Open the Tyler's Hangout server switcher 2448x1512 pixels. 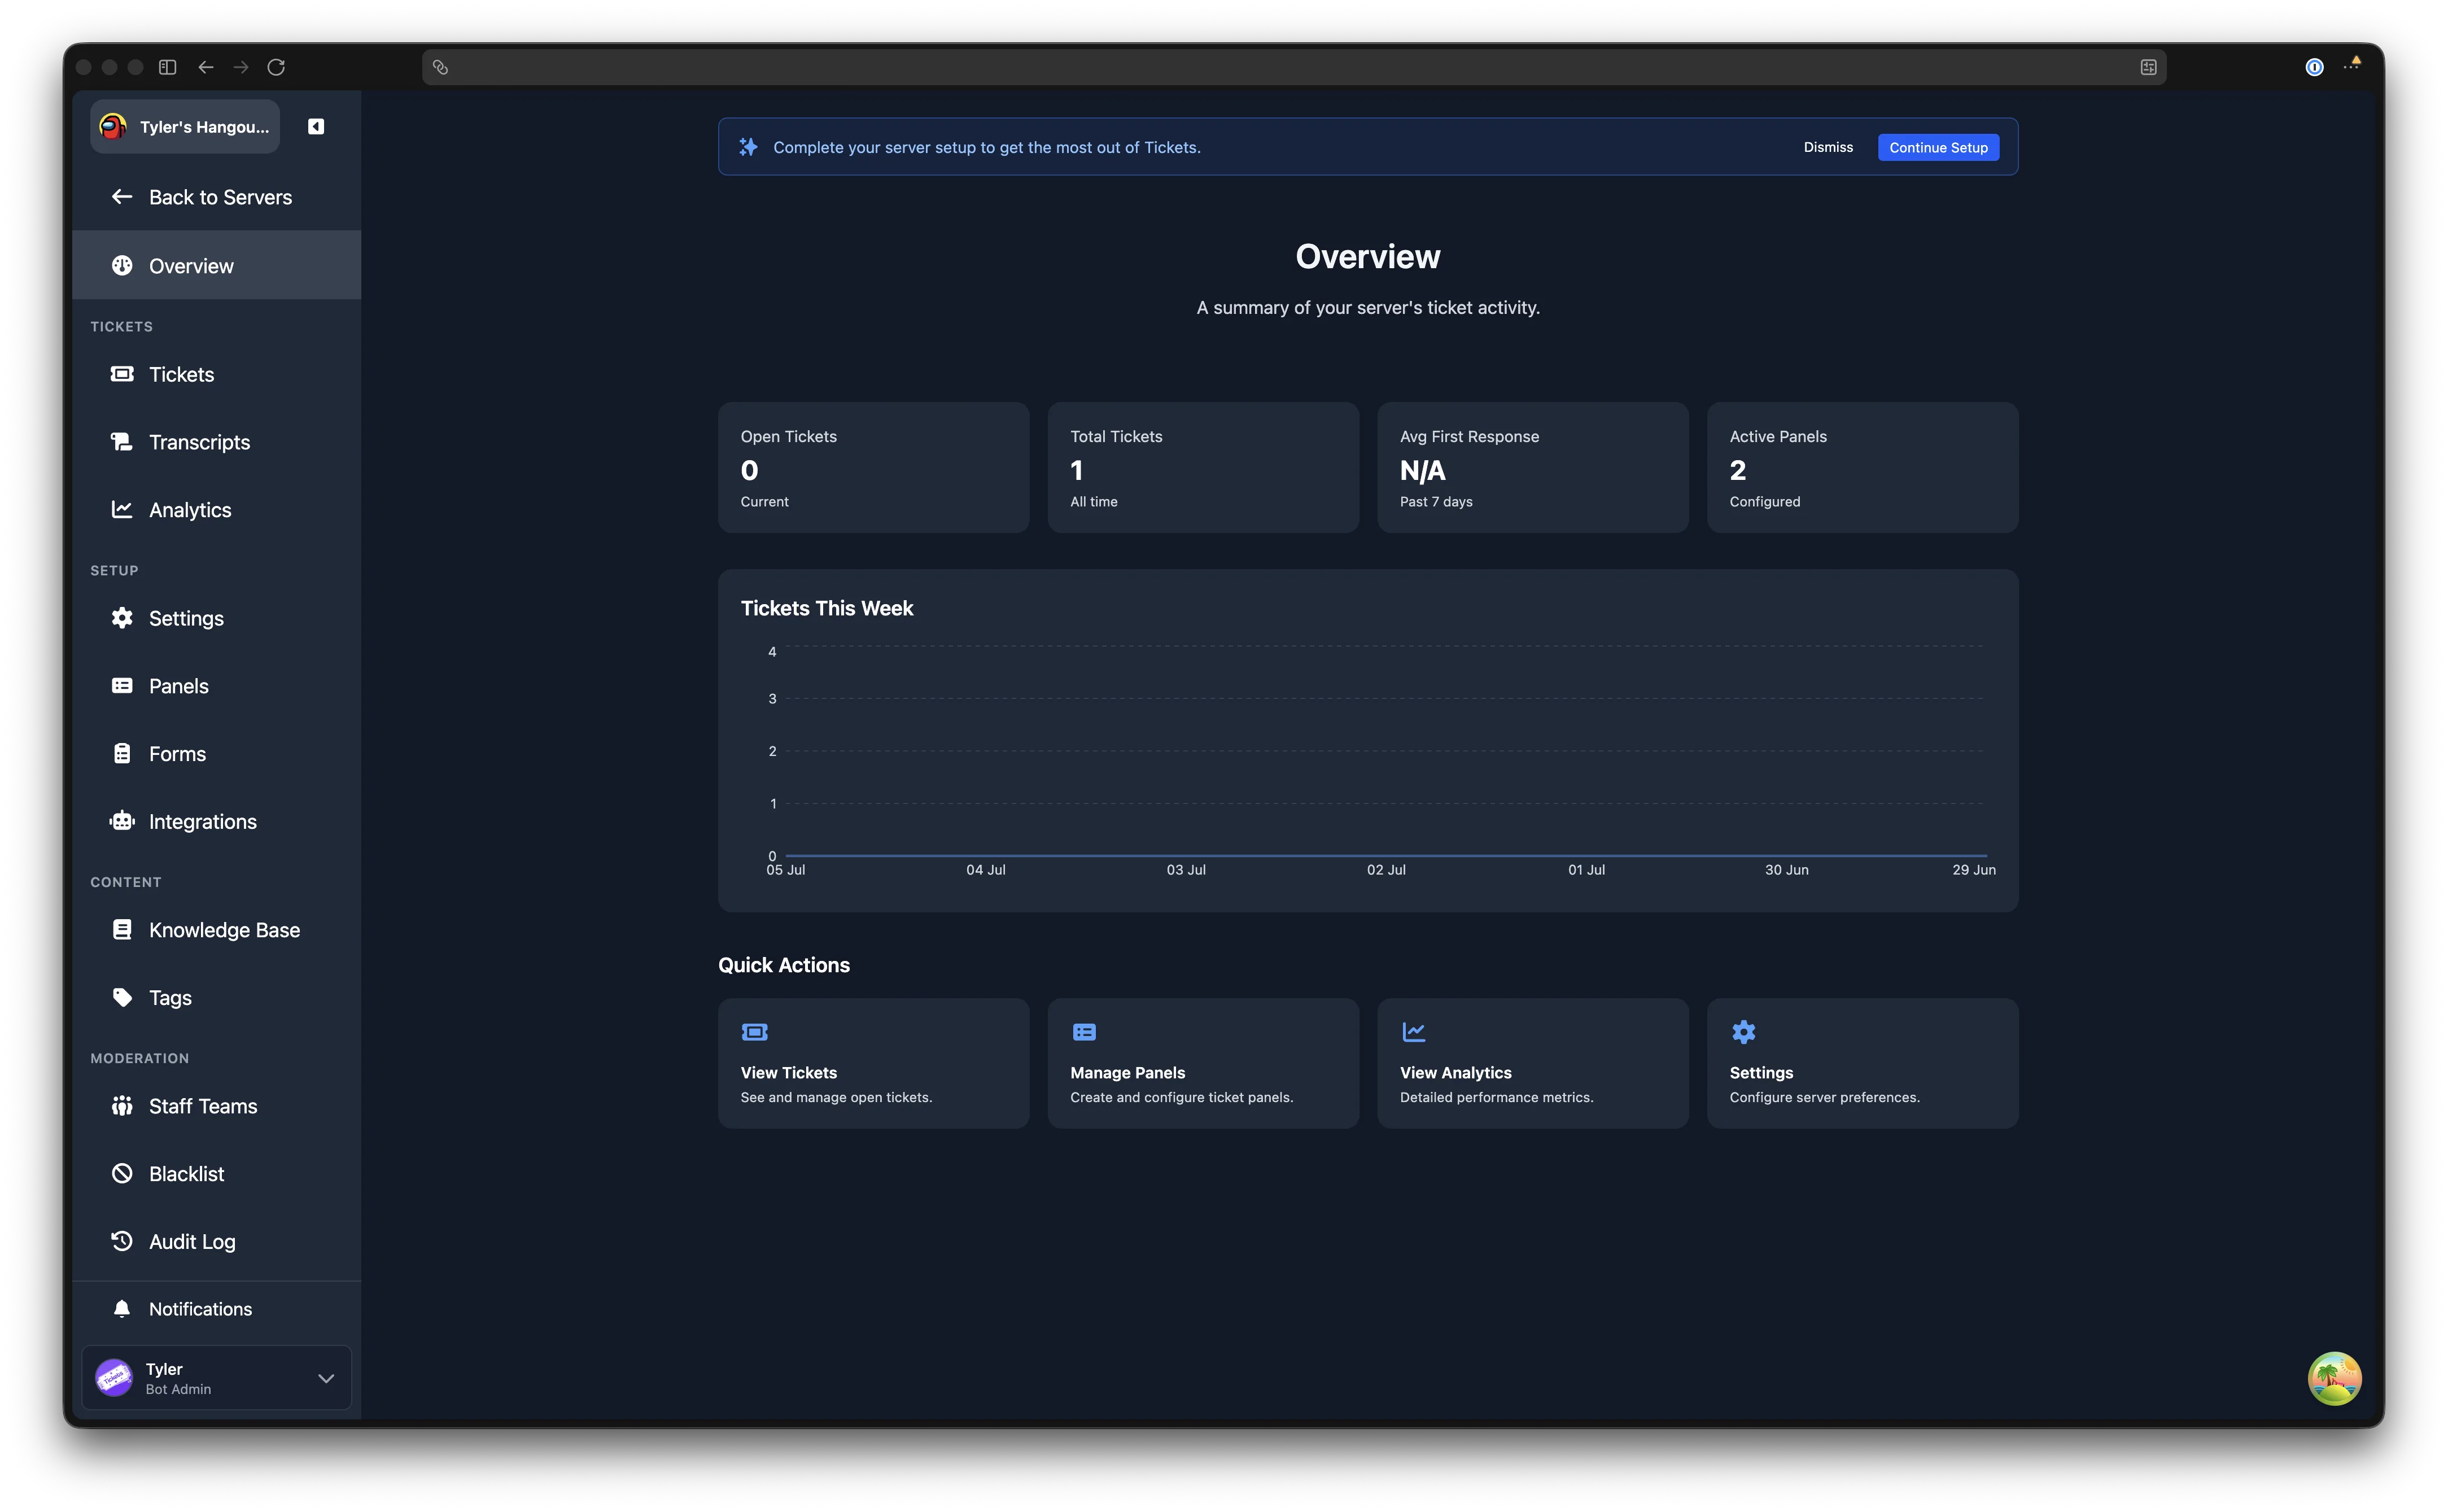(185, 127)
